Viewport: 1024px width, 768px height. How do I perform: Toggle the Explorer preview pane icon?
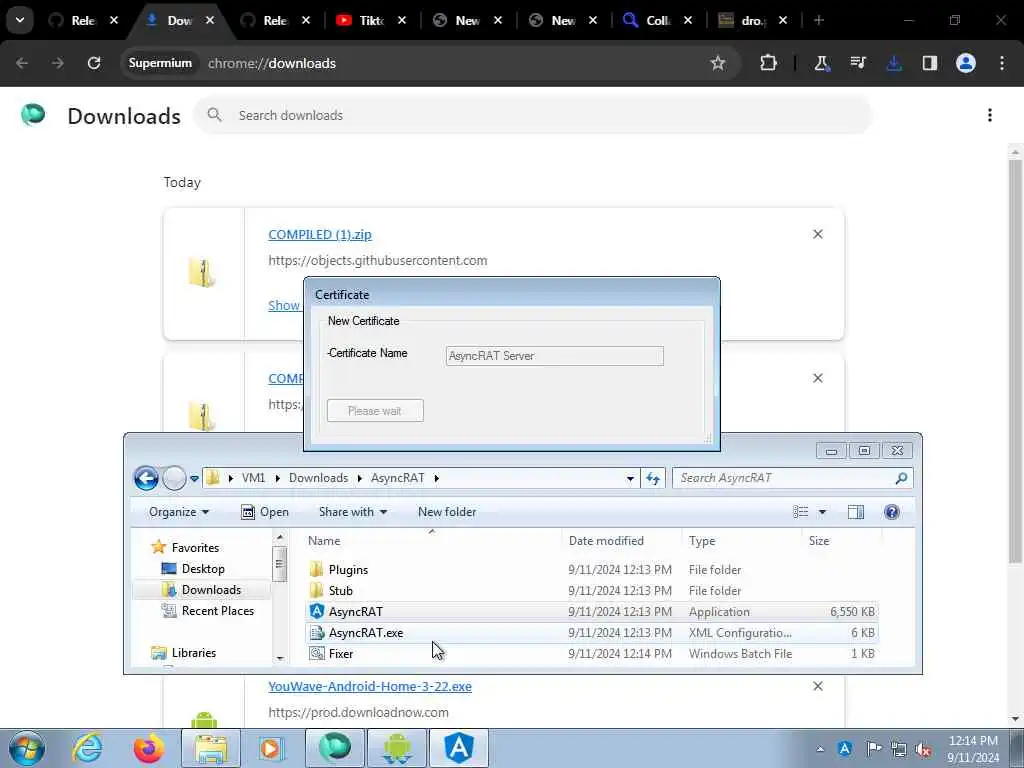(856, 512)
